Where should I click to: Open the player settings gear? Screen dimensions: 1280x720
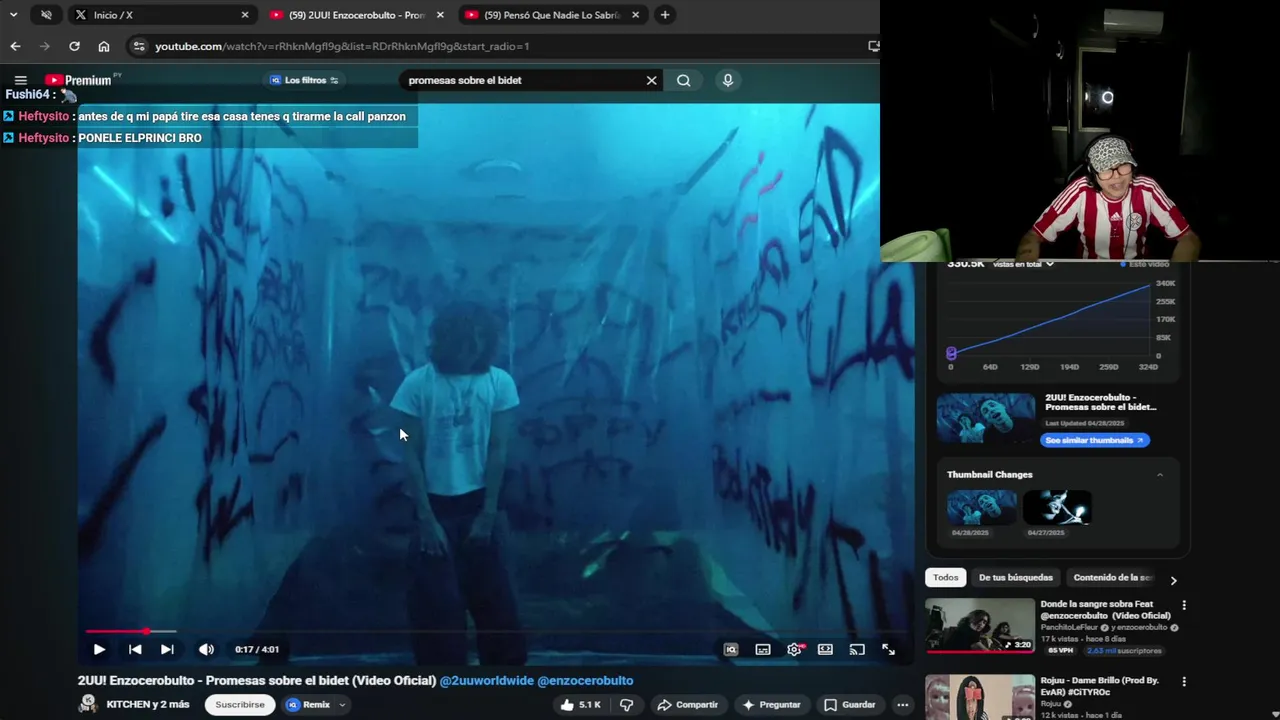pyautogui.click(x=794, y=649)
